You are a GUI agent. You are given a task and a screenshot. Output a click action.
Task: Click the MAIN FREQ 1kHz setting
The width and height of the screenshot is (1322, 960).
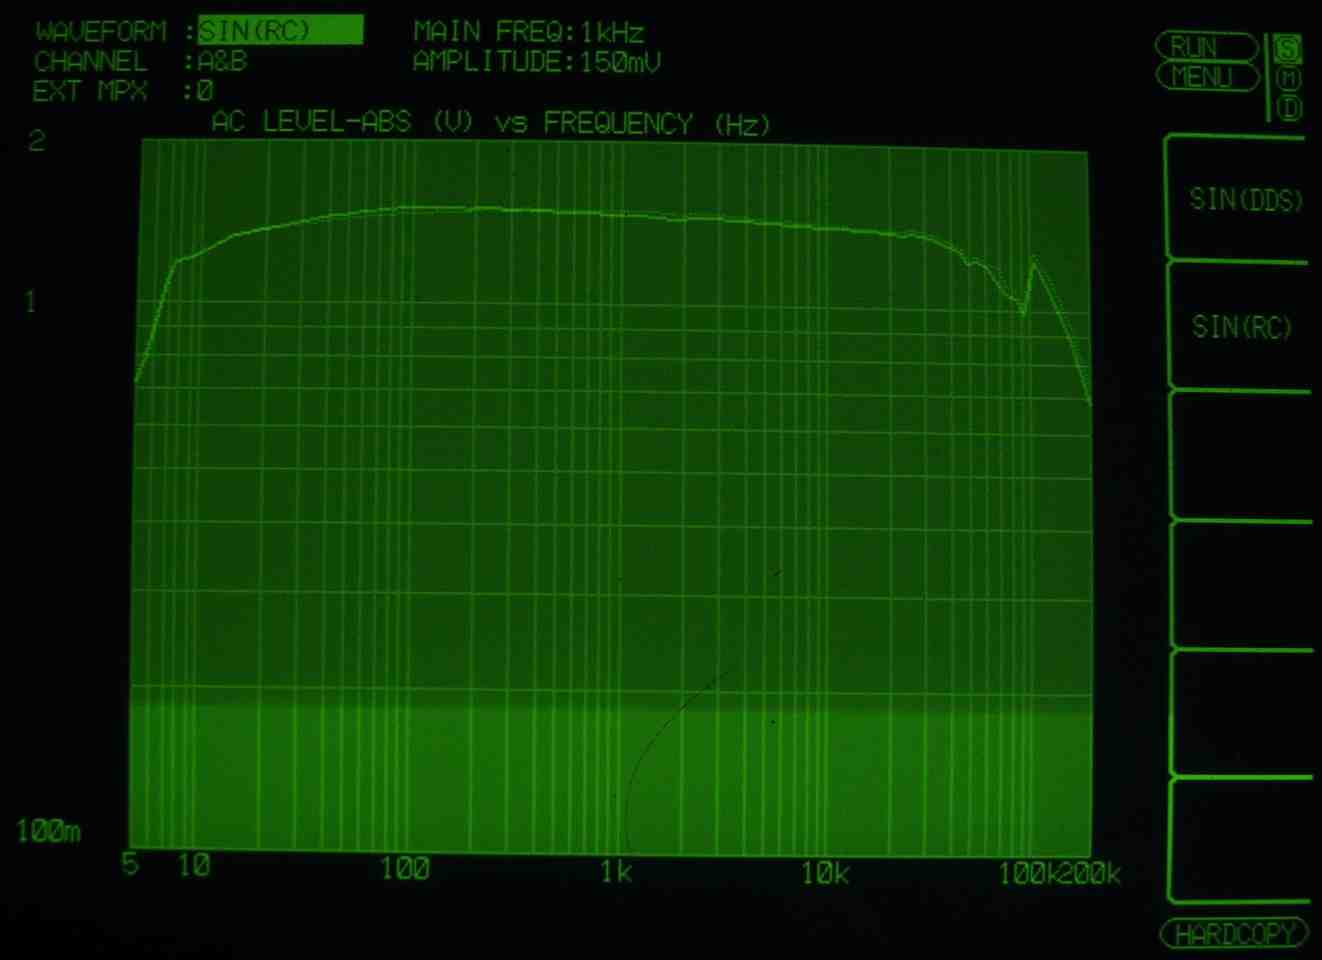coord(529,32)
